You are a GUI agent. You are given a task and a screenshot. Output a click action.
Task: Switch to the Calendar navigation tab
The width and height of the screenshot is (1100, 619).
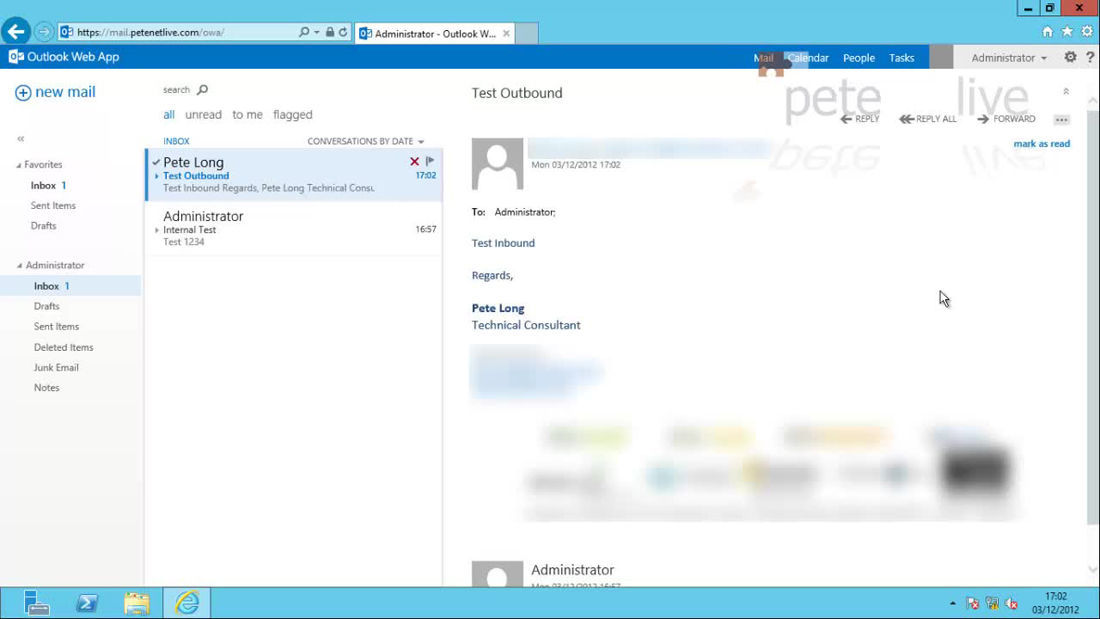pos(808,58)
